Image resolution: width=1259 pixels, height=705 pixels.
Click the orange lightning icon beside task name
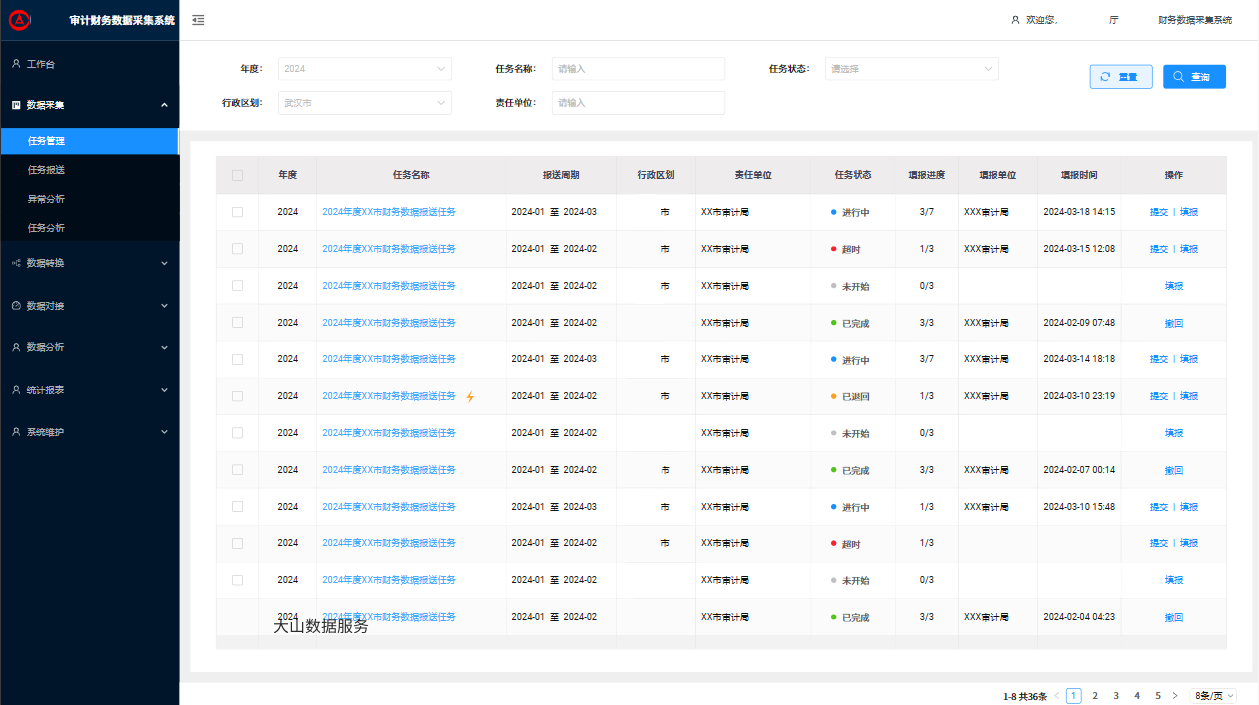(470, 396)
